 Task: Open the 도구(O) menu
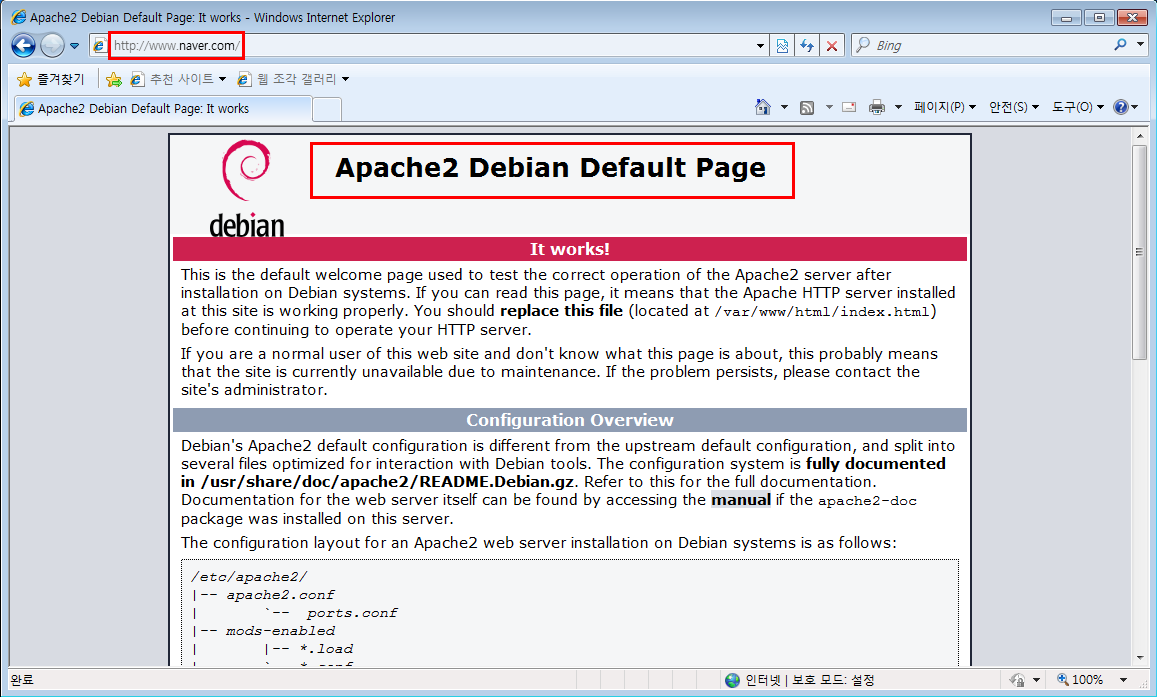(x=1077, y=108)
